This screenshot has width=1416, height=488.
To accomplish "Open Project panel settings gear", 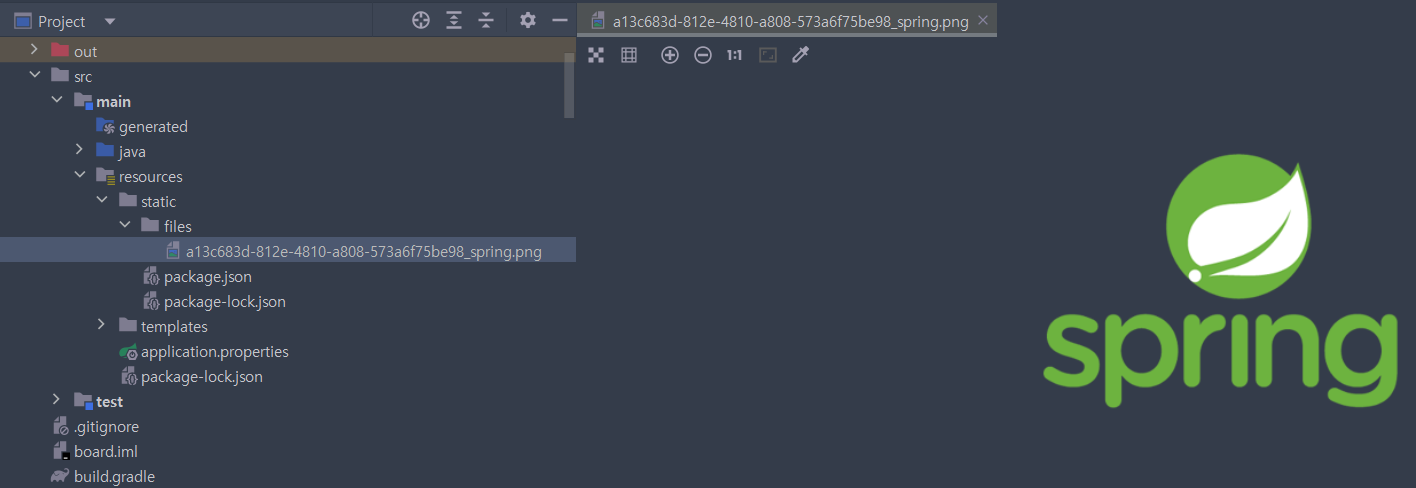I will 528,20.
